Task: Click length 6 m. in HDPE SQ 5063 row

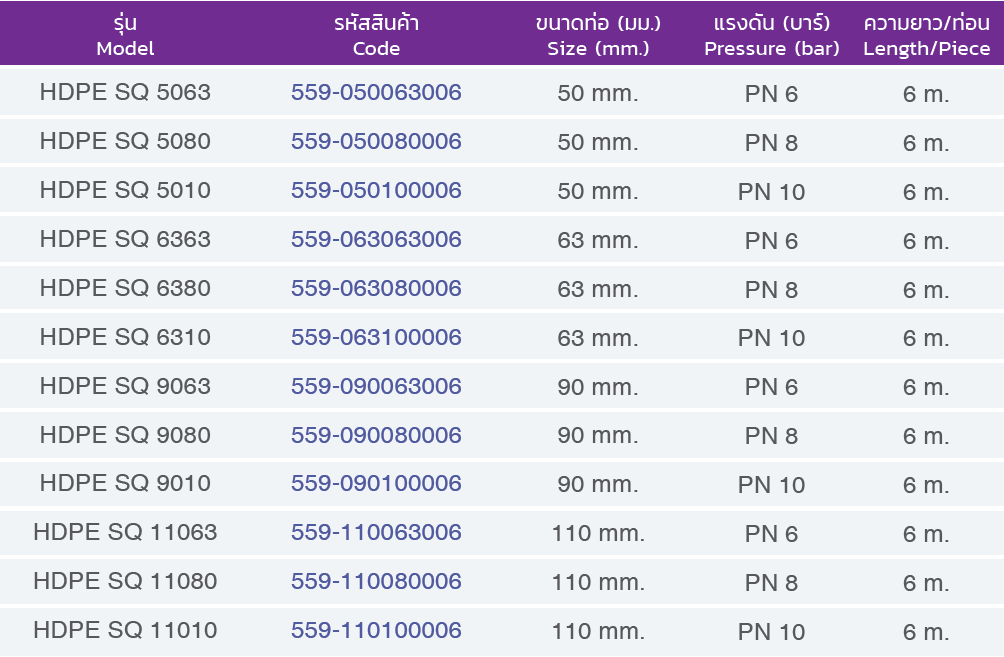Action: [927, 94]
